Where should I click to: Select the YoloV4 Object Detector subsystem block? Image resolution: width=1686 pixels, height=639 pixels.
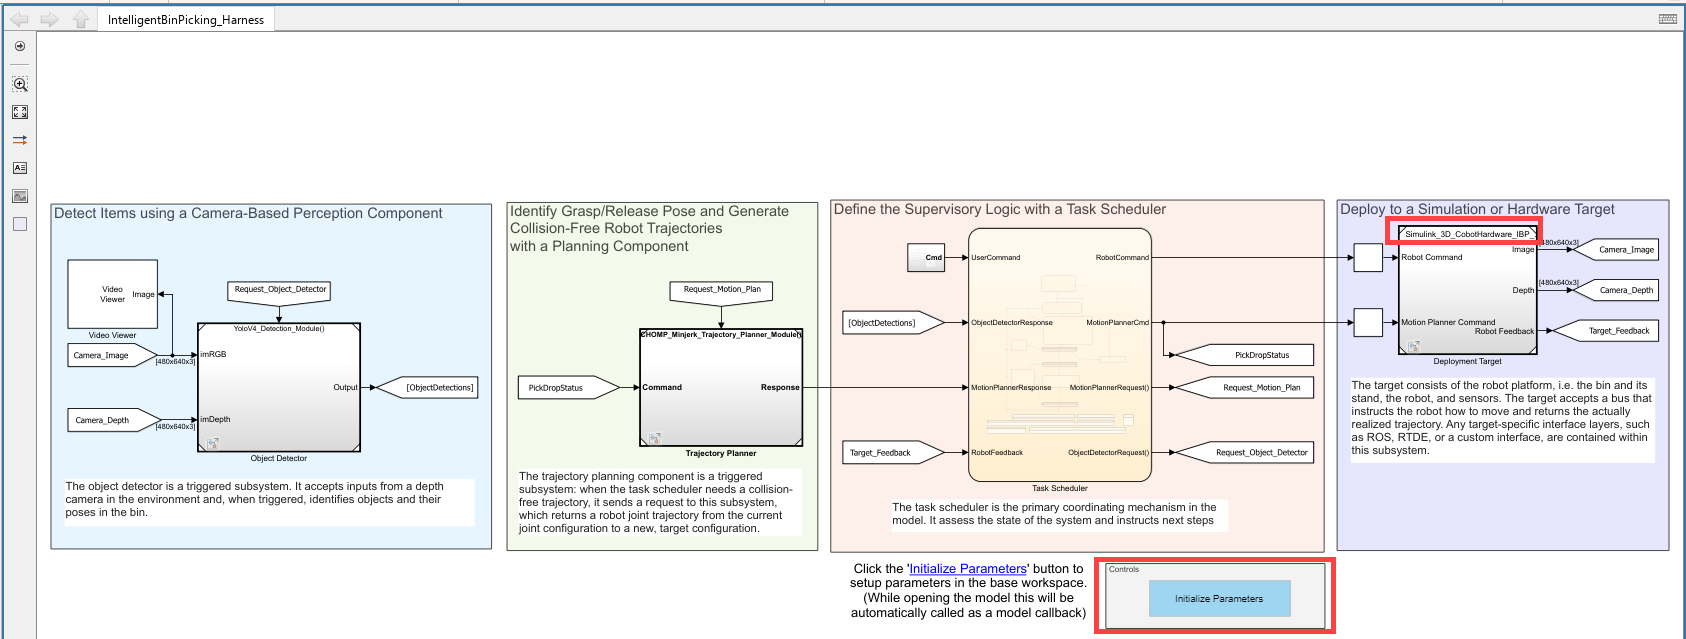[x=279, y=387]
